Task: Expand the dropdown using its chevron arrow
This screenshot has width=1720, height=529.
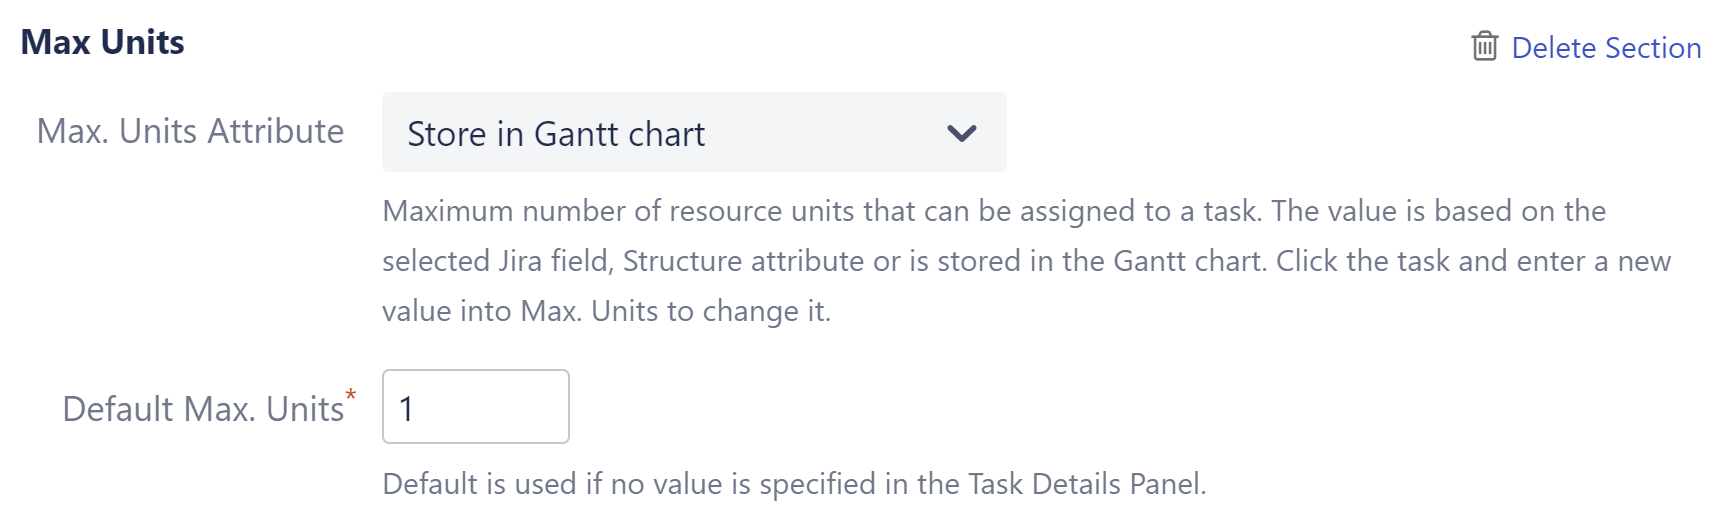Action: 961,133
